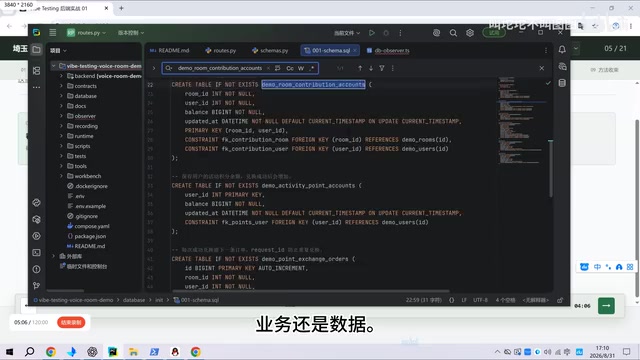Open the version control dropdown
640x360 pixels.
tap(131, 33)
